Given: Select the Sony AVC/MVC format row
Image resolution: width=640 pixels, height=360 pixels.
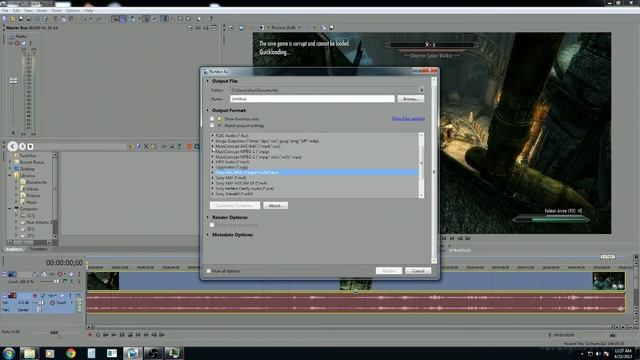Looking at the screenshot, I should [x=315, y=173].
